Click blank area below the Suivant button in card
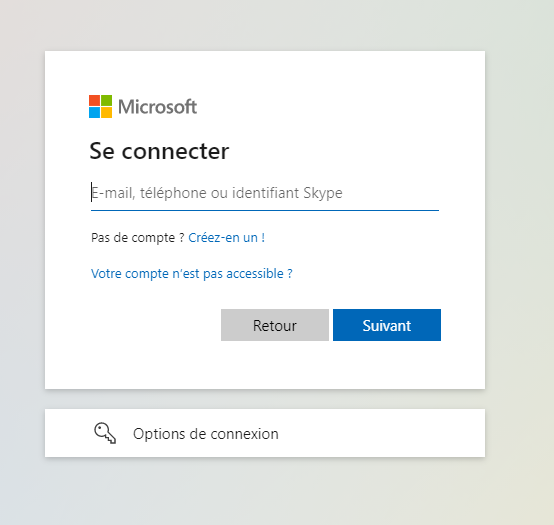The width and height of the screenshot is (554, 525). tap(387, 366)
